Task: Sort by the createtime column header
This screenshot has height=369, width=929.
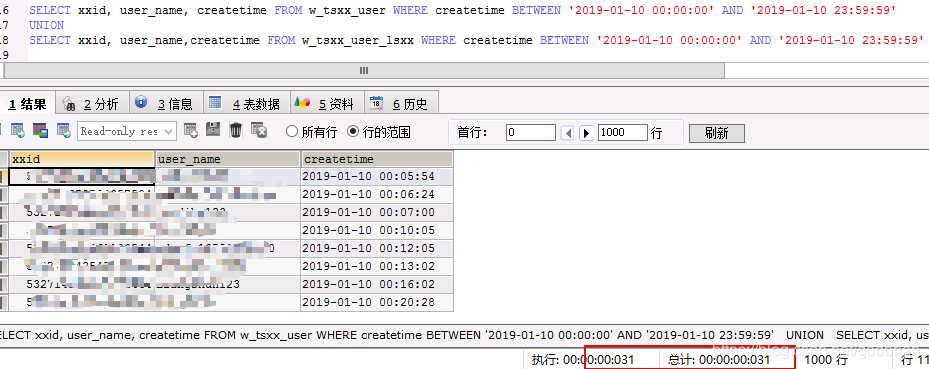Action: (377, 159)
